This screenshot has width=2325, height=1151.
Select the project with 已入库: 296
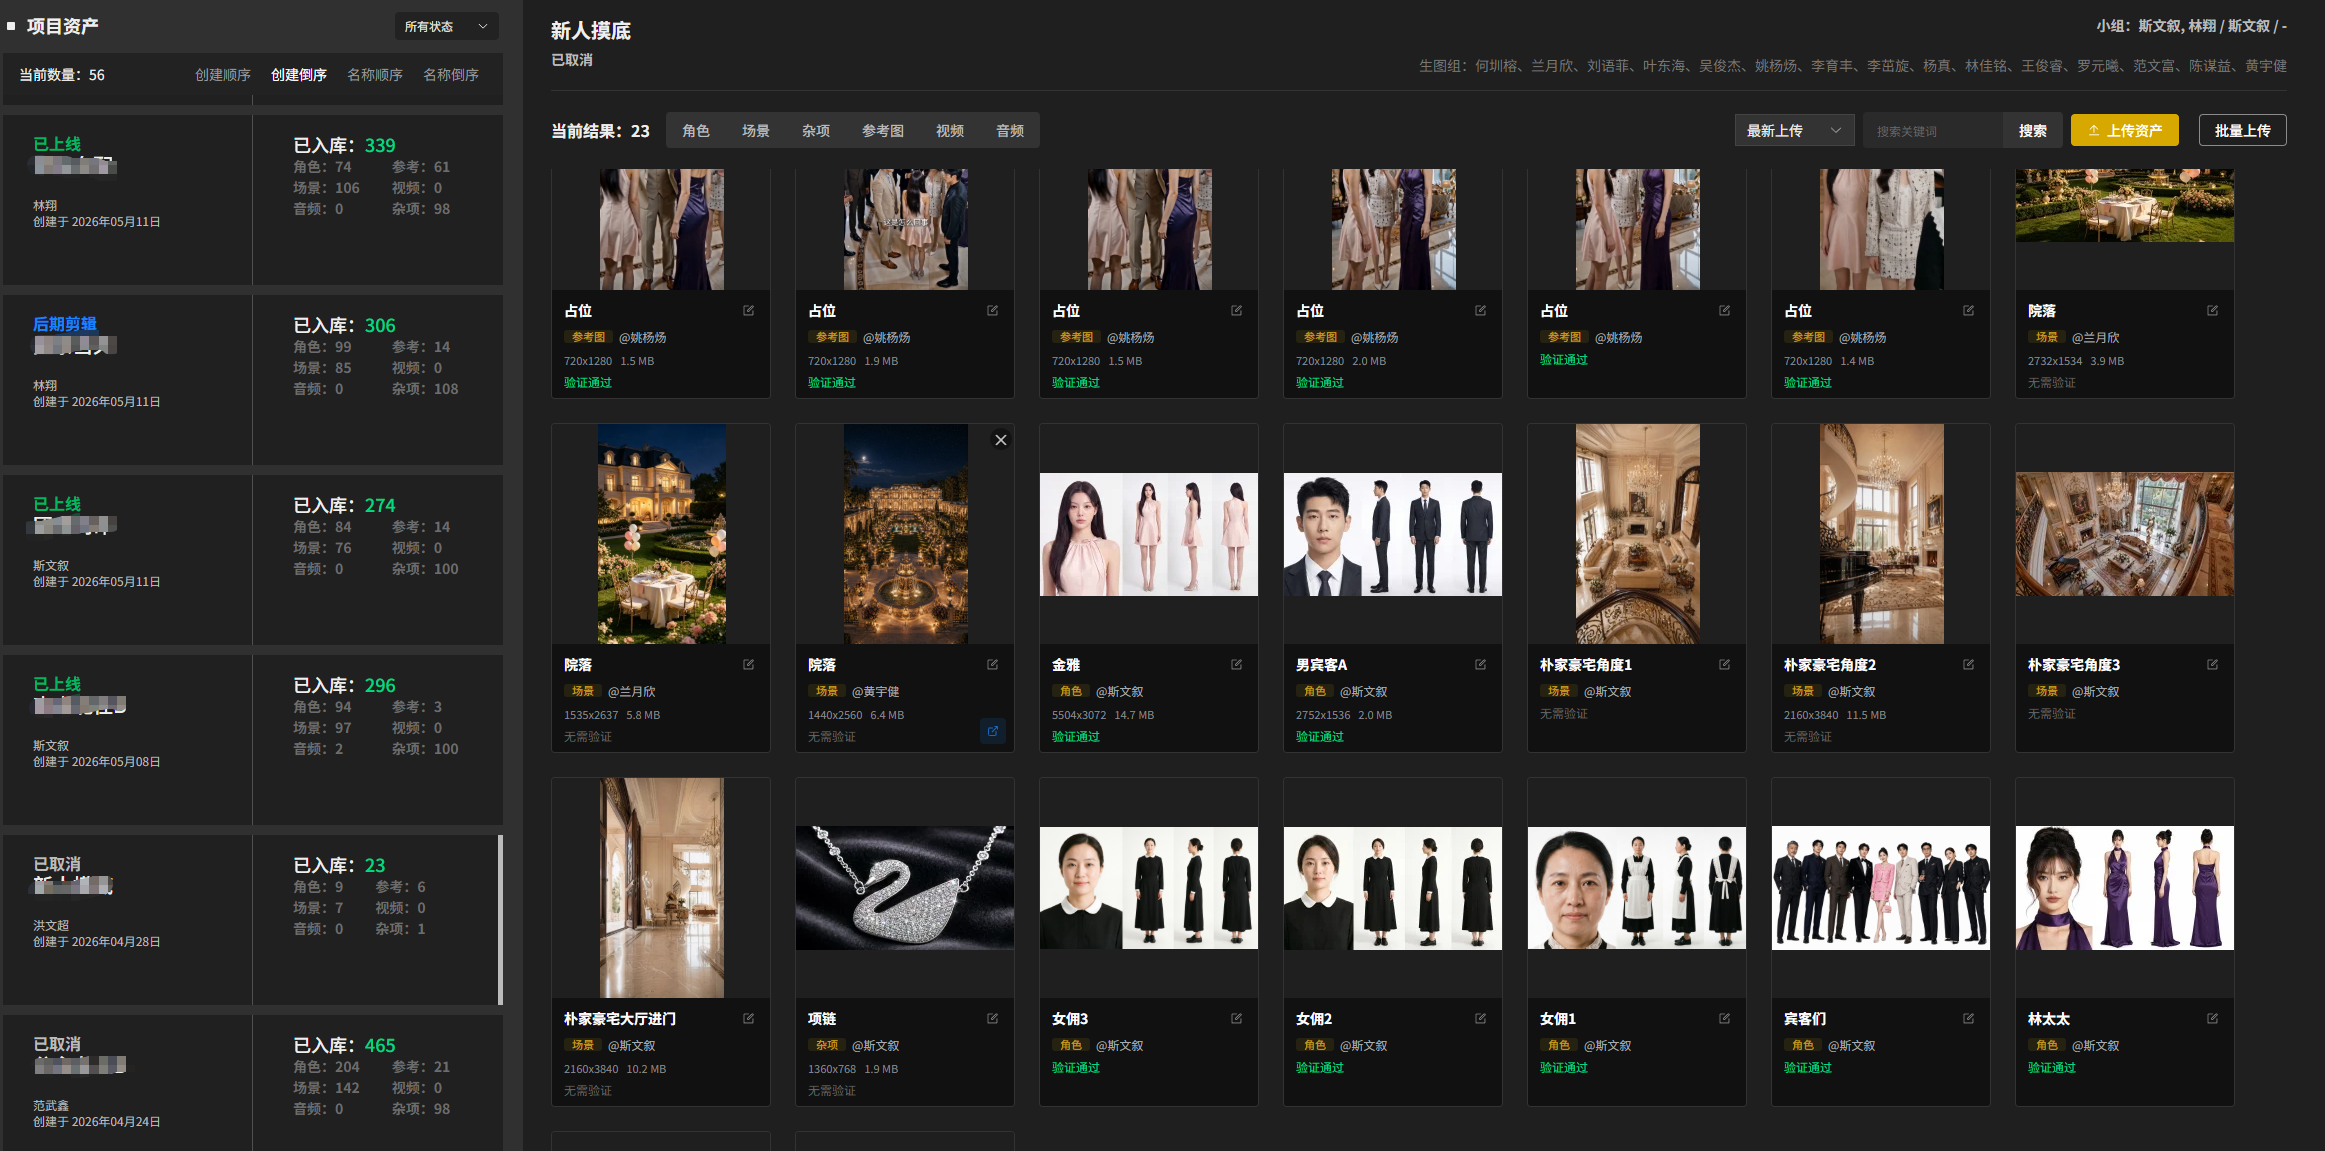(253, 740)
